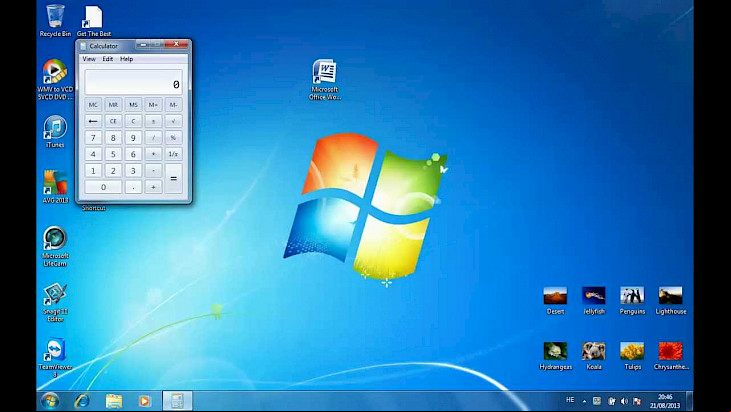The image size is (731, 412).
Task: Launch Internet Explorer from the taskbar
Action: coord(82,401)
